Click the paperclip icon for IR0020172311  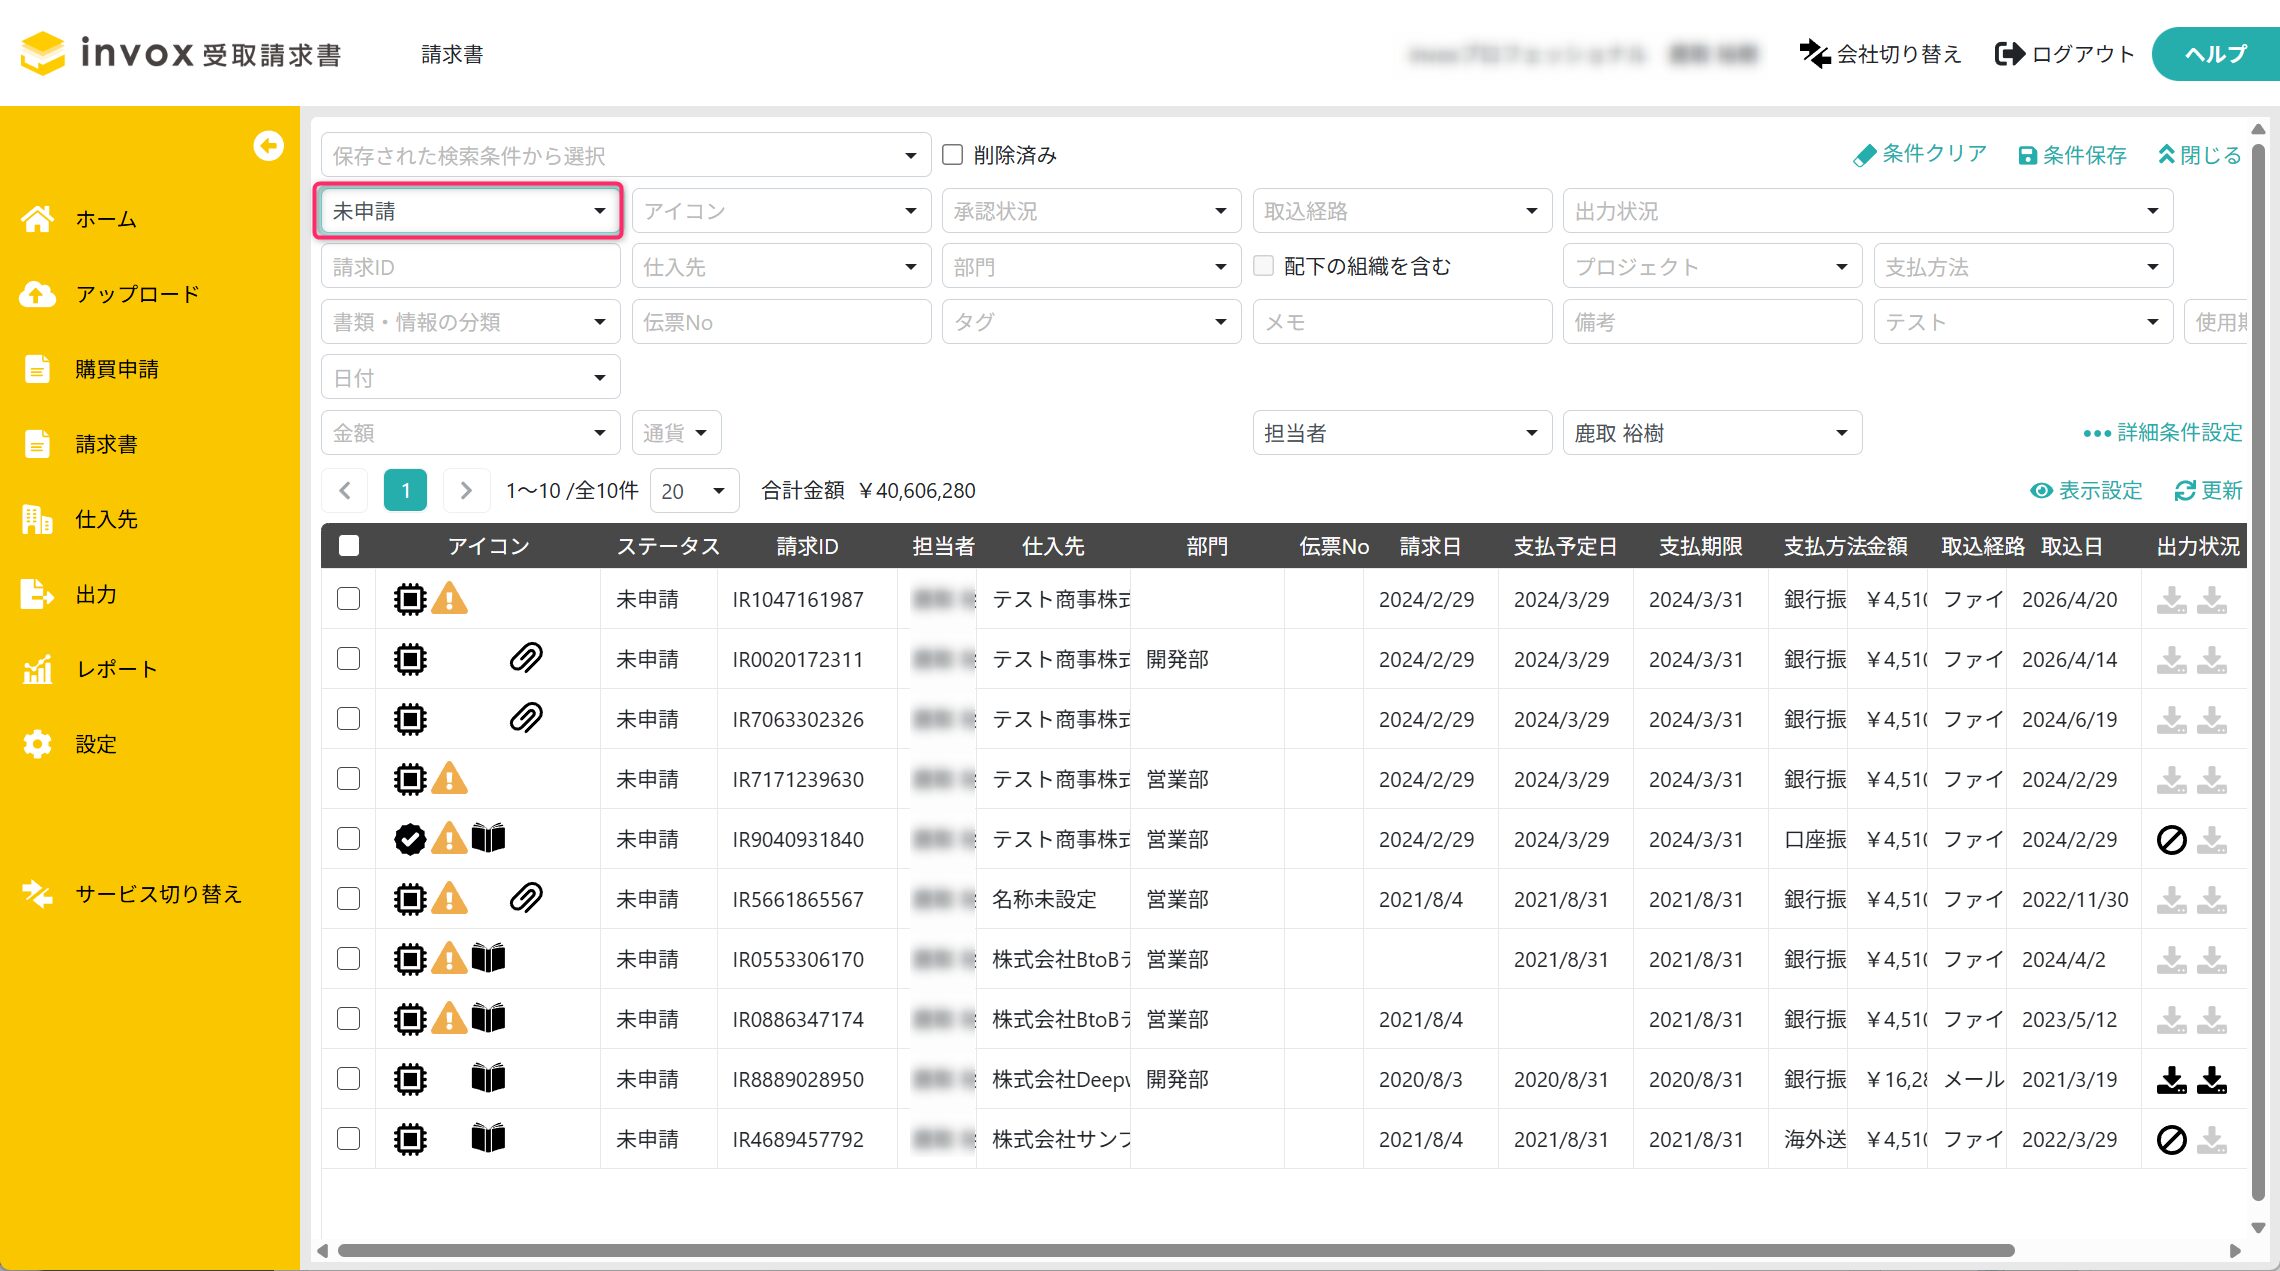tap(526, 658)
